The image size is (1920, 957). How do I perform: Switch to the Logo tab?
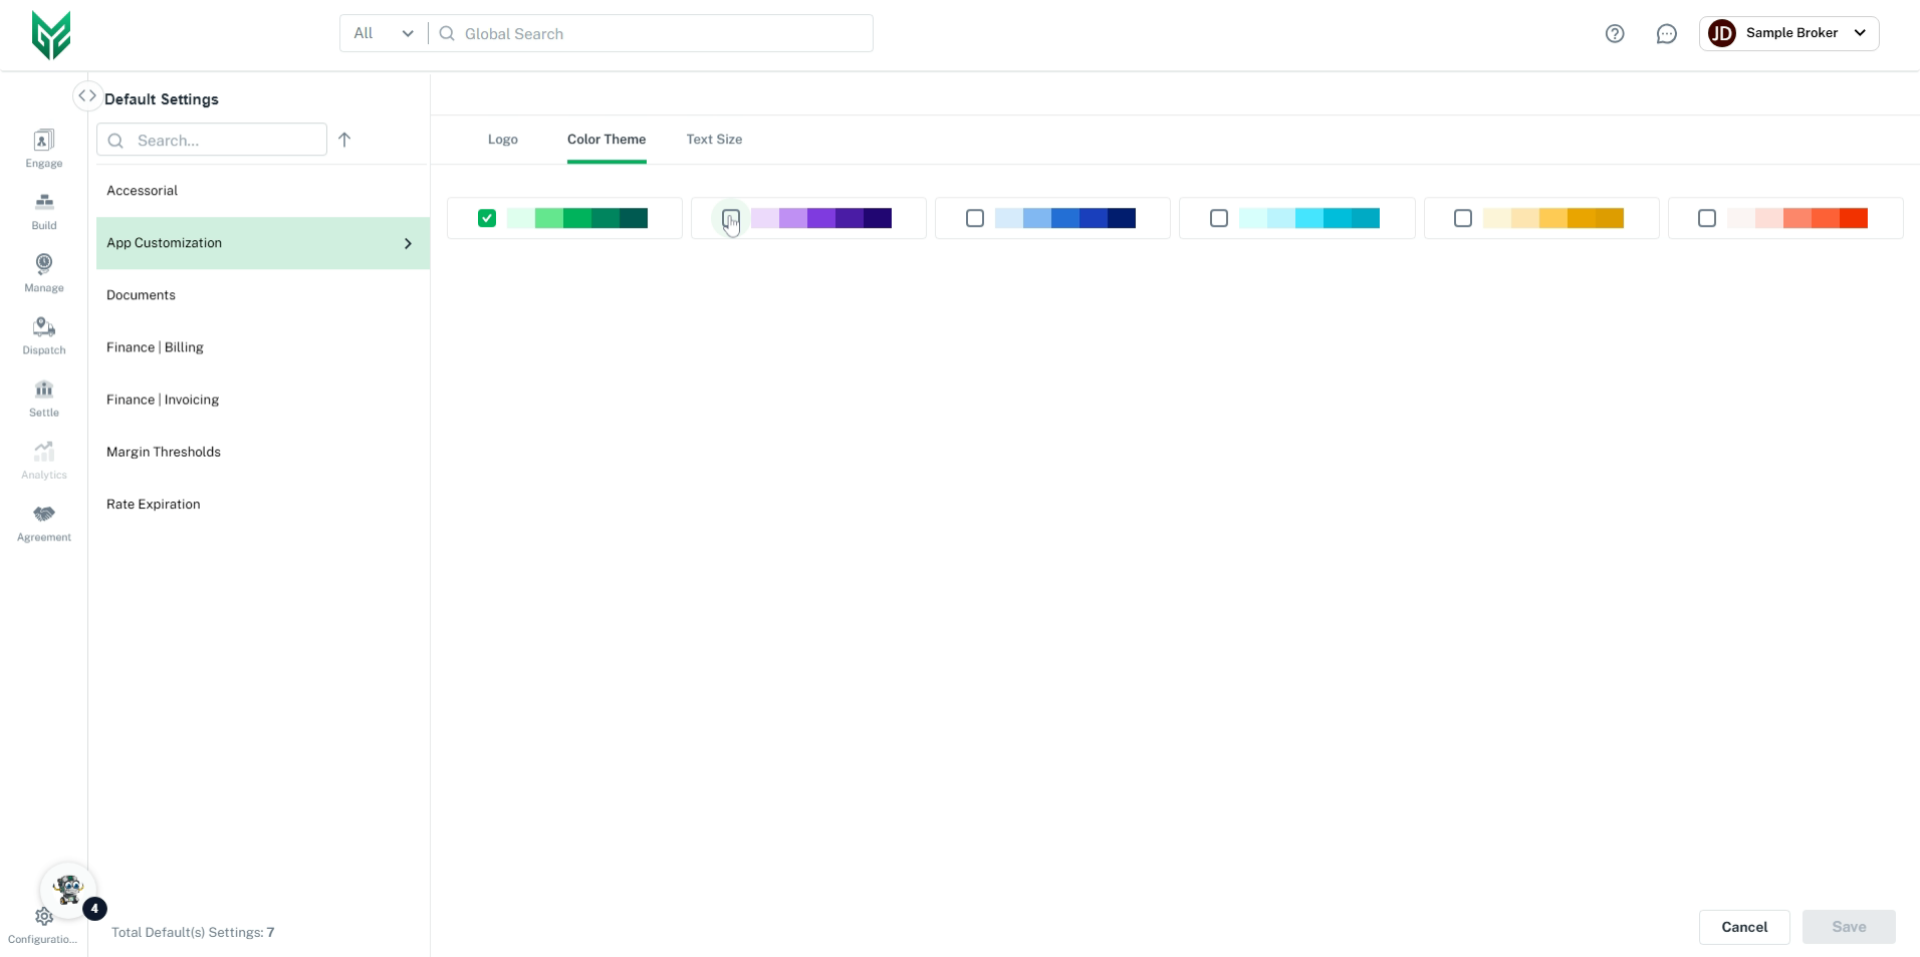[503, 139]
